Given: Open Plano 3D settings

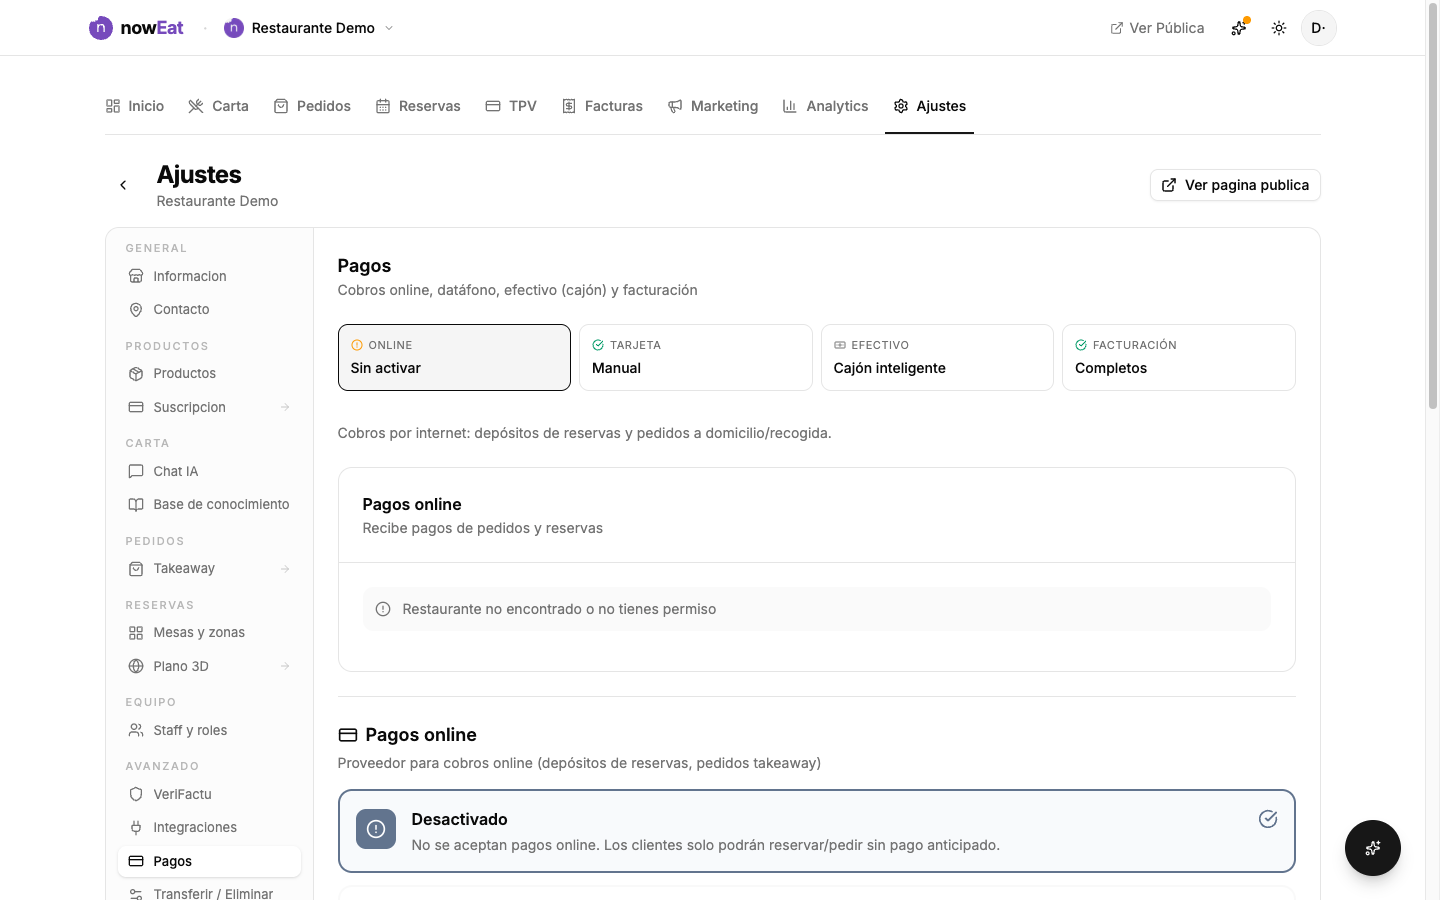Looking at the screenshot, I should (209, 666).
